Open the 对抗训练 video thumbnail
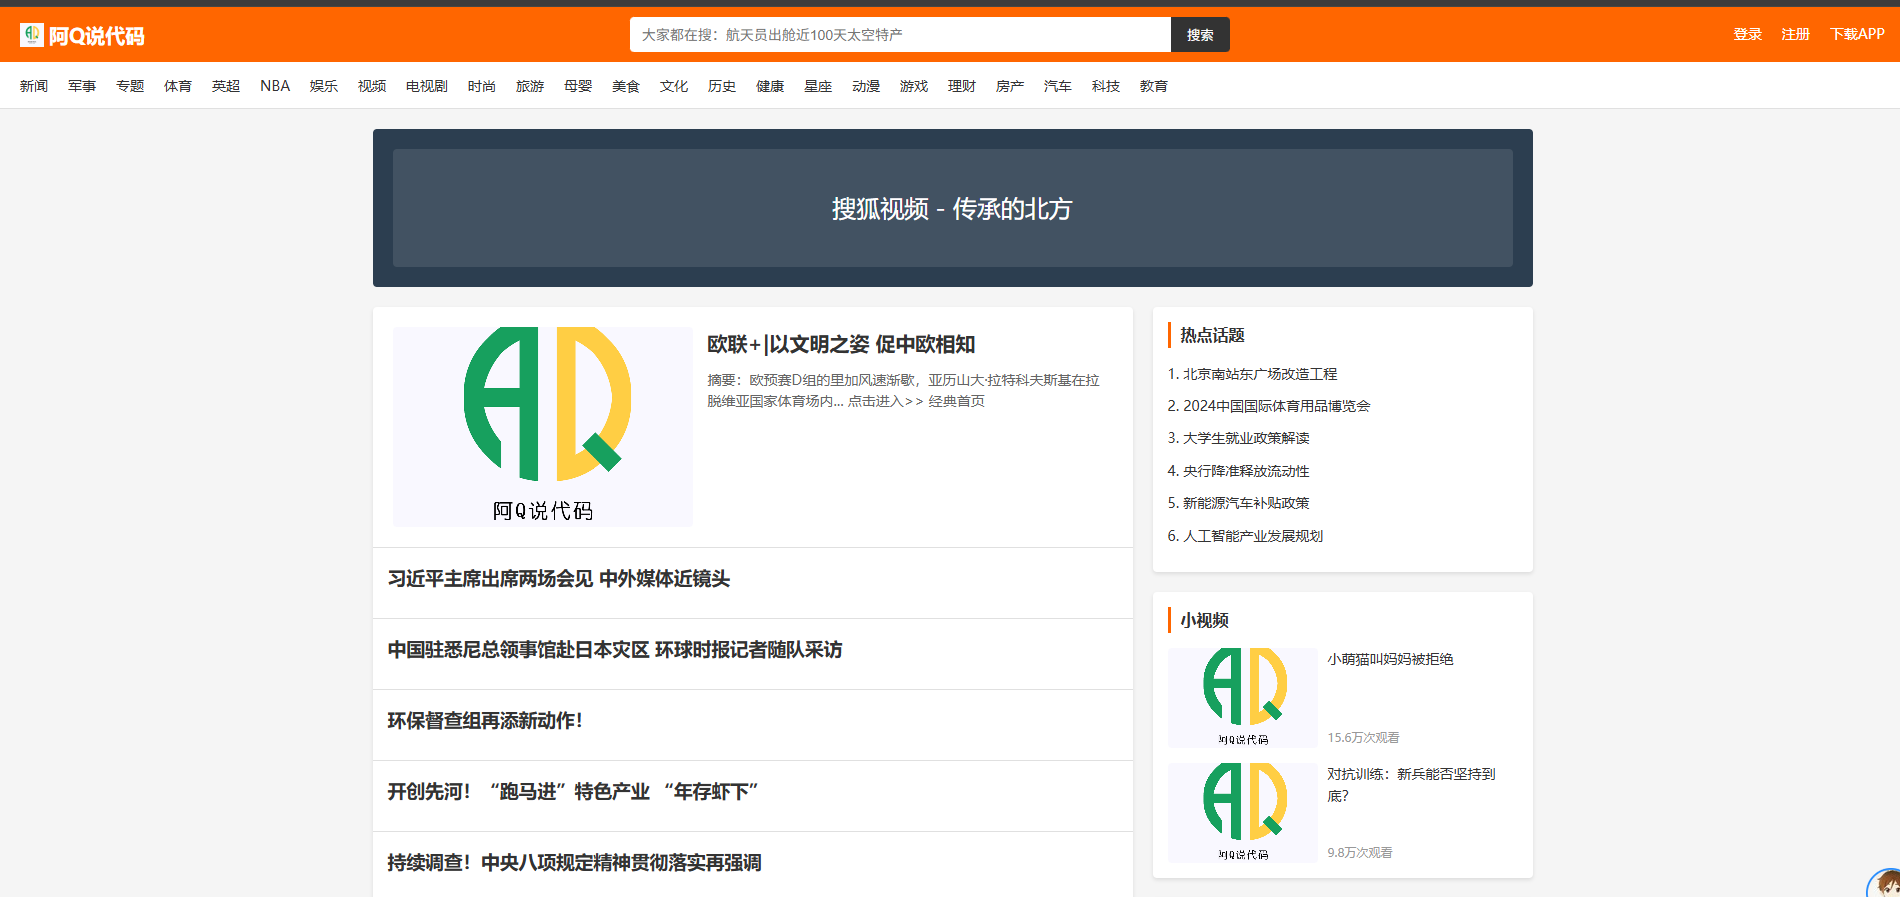The image size is (1900, 897). [x=1242, y=813]
